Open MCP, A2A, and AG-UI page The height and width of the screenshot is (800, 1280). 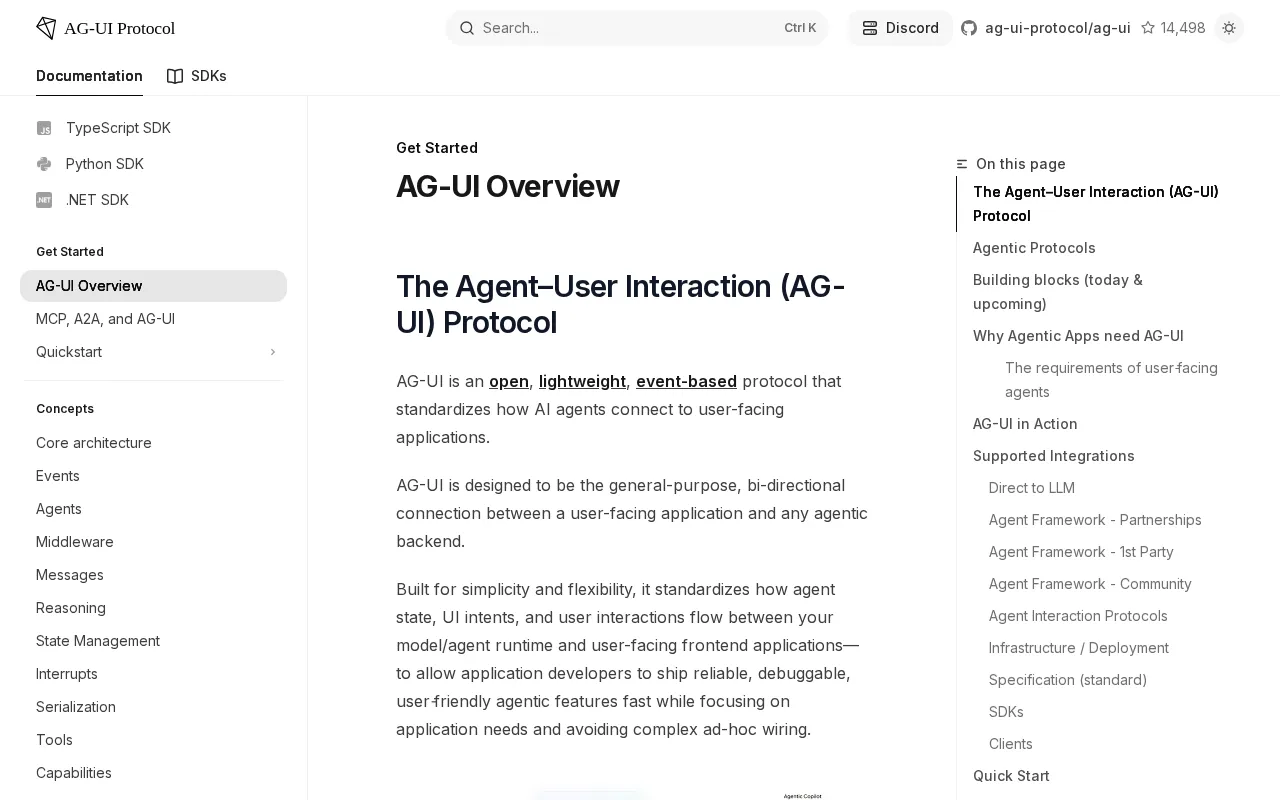tap(153, 319)
